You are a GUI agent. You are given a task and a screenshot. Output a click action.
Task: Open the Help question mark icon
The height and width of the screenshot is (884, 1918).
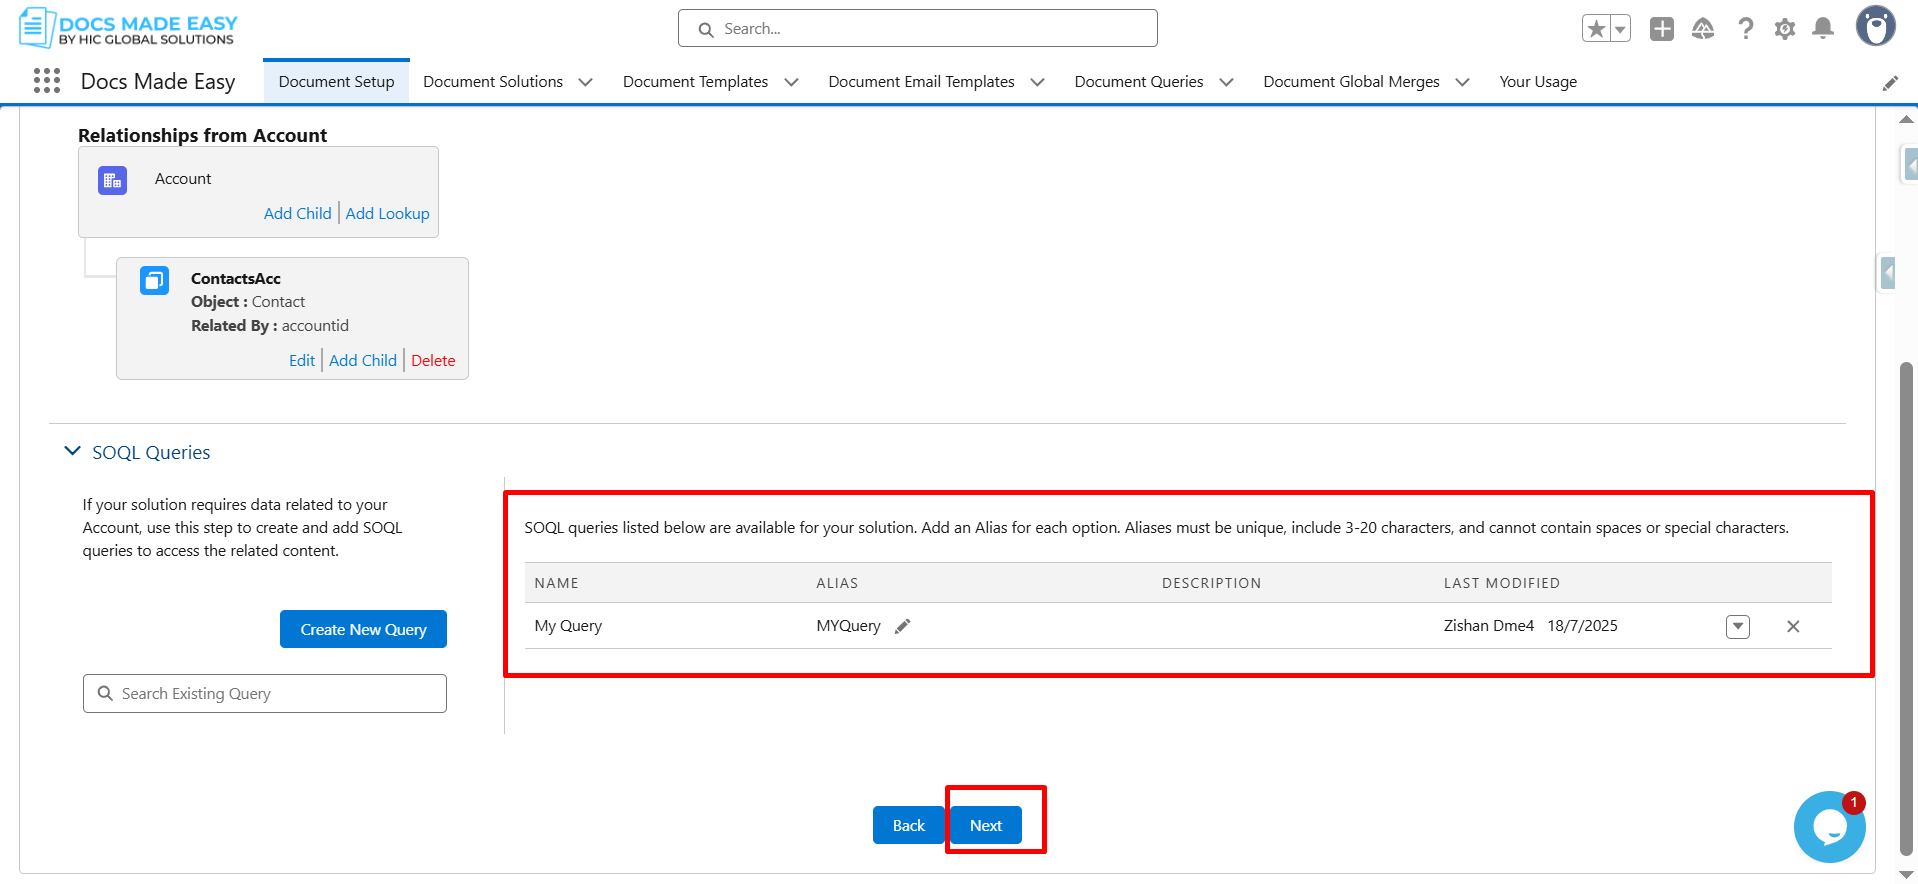(1745, 29)
